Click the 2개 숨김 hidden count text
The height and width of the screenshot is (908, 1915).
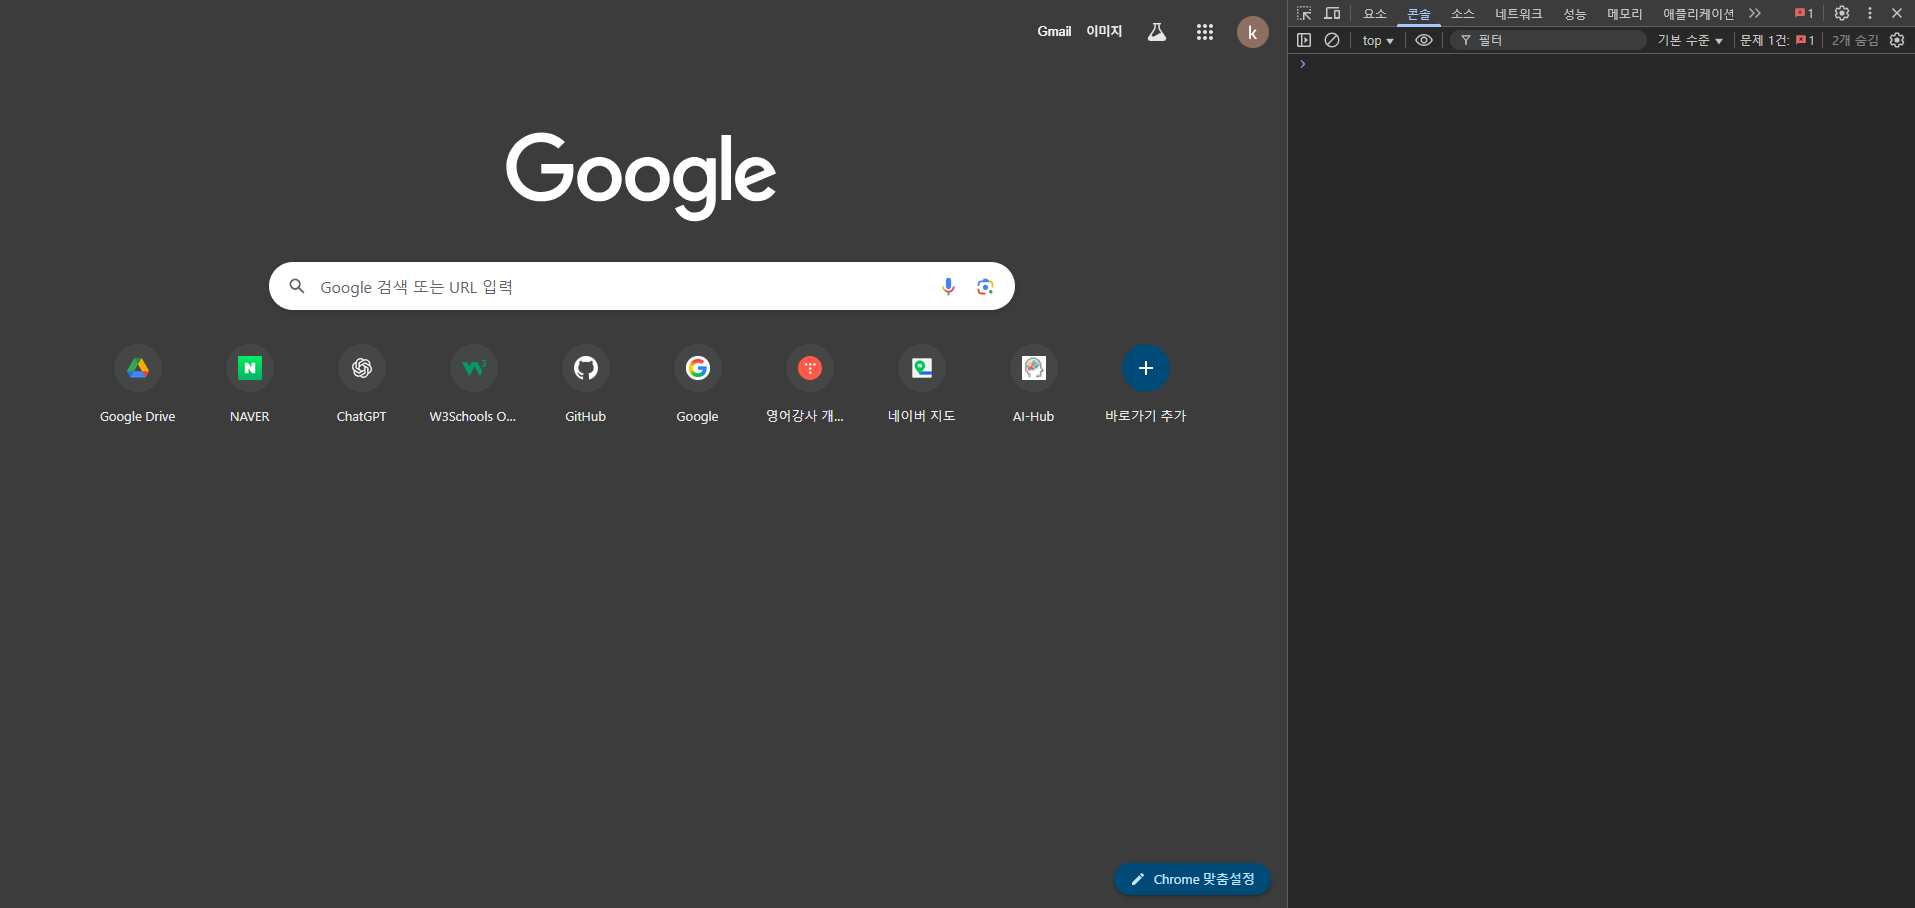point(1855,40)
